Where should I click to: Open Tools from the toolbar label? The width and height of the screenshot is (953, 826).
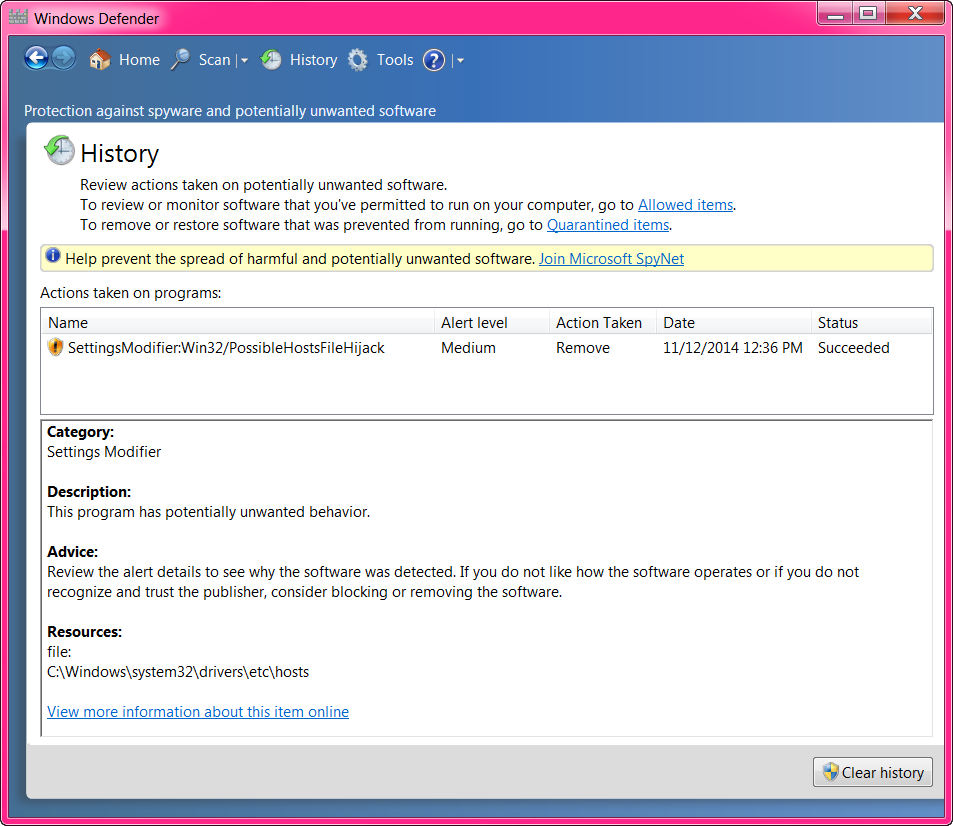(395, 60)
